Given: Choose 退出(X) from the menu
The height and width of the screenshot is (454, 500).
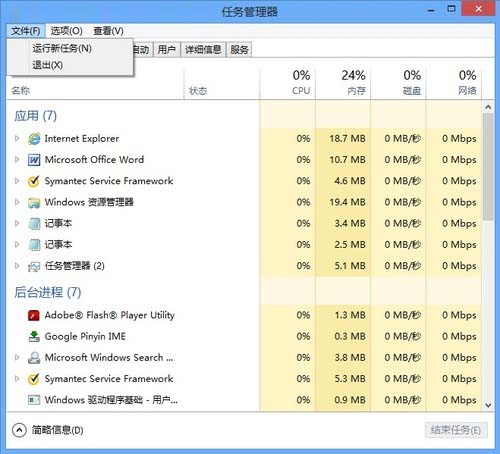Looking at the screenshot, I should (70, 65).
